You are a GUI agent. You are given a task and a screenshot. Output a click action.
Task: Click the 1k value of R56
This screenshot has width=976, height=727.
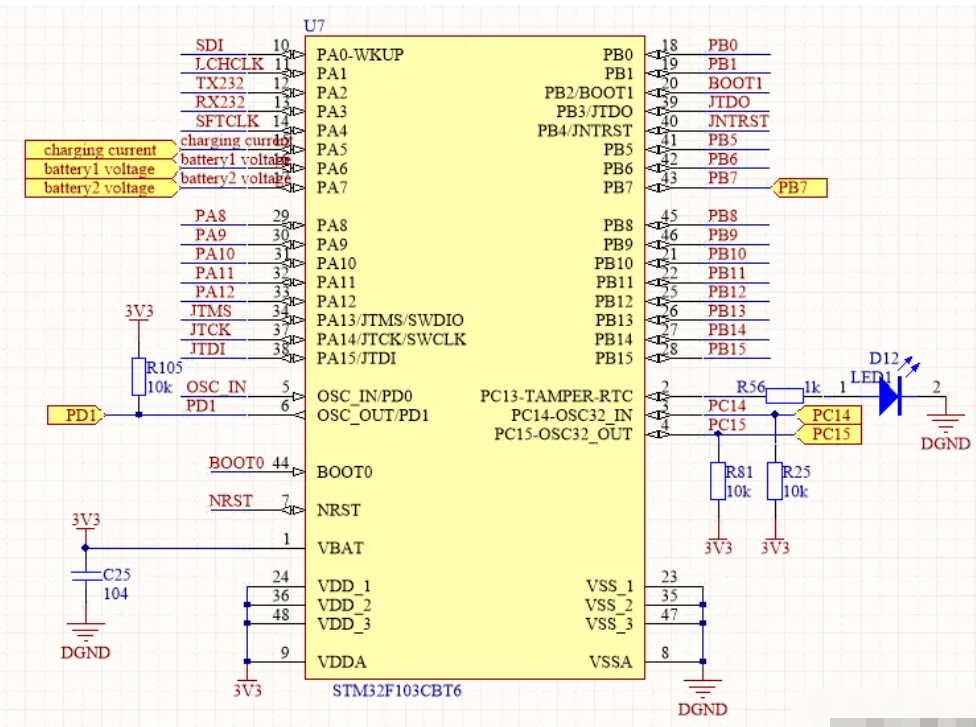812,388
